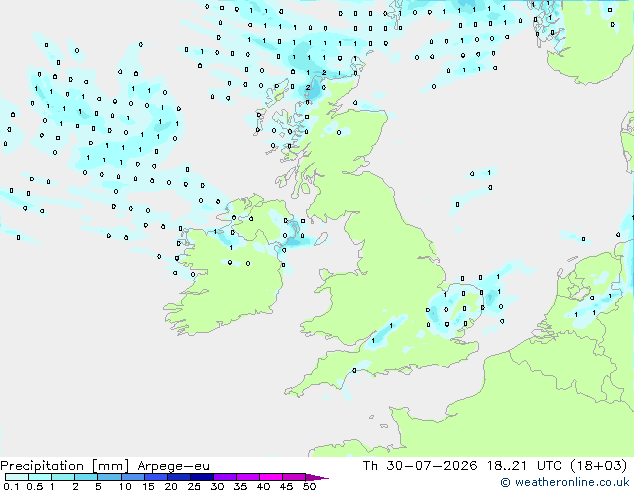This screenshot has height=490, width=634.
Task: Select the 20–25 mm legend swatch
Action: tap(178, 477)
